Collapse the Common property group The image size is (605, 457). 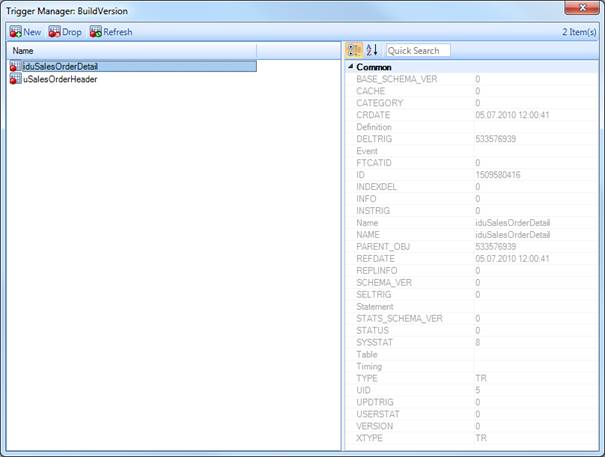(x=351, y=66)
